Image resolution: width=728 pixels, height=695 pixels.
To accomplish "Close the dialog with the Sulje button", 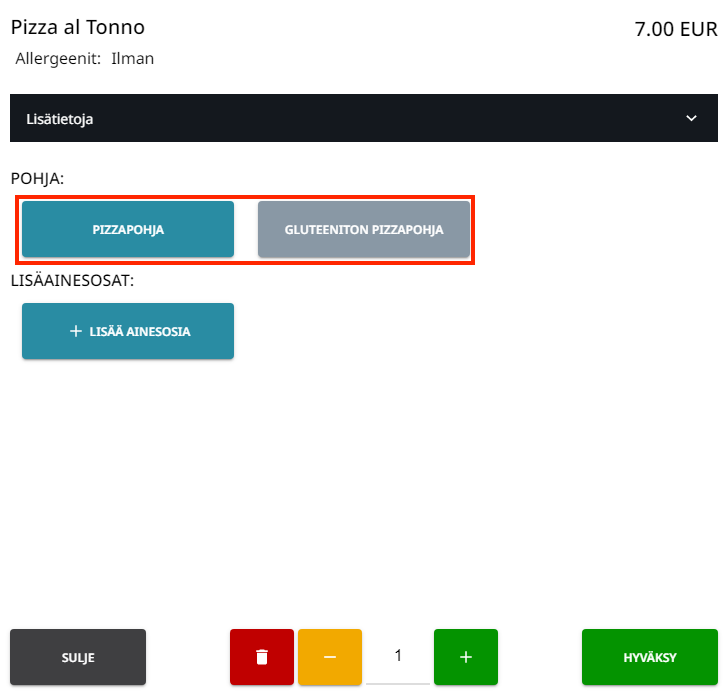I will point(78,657).
